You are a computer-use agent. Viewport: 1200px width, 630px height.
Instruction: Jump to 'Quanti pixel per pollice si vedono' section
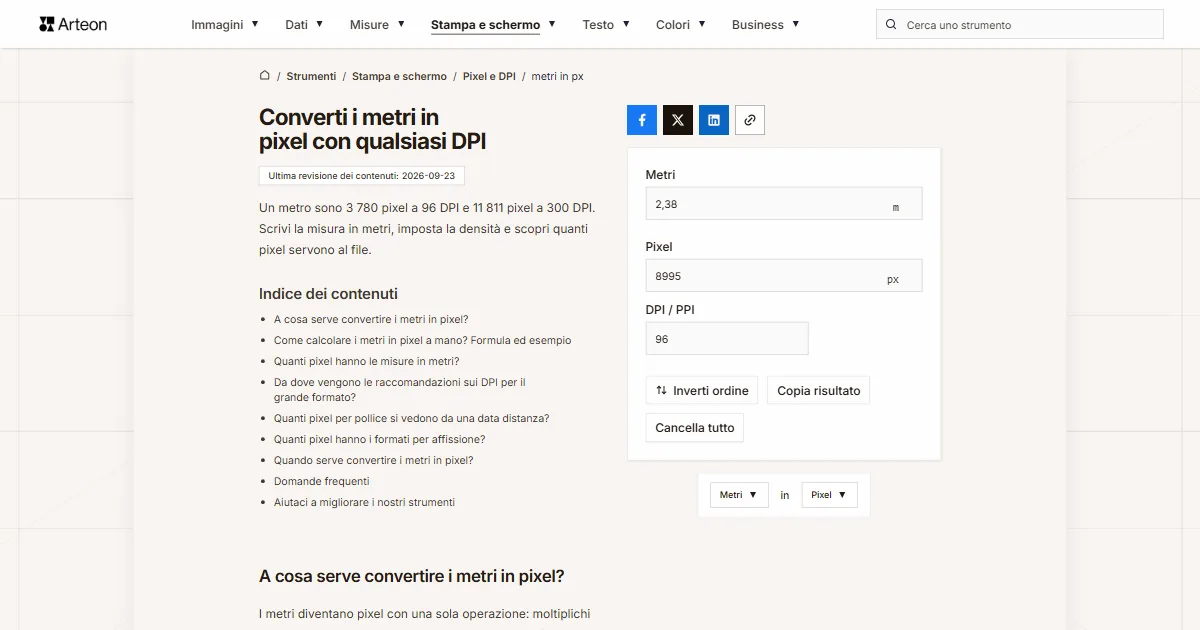pyautogui.click(x=412, y=419)
